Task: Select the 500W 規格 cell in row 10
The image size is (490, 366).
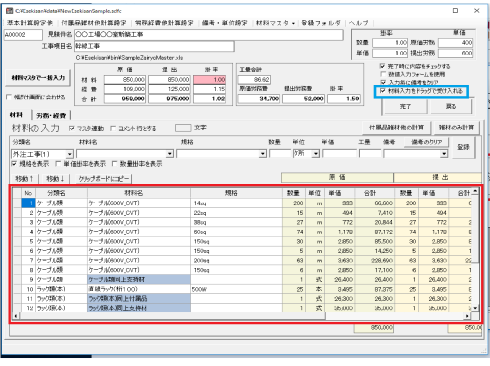Action: click(x=236, y=289)
